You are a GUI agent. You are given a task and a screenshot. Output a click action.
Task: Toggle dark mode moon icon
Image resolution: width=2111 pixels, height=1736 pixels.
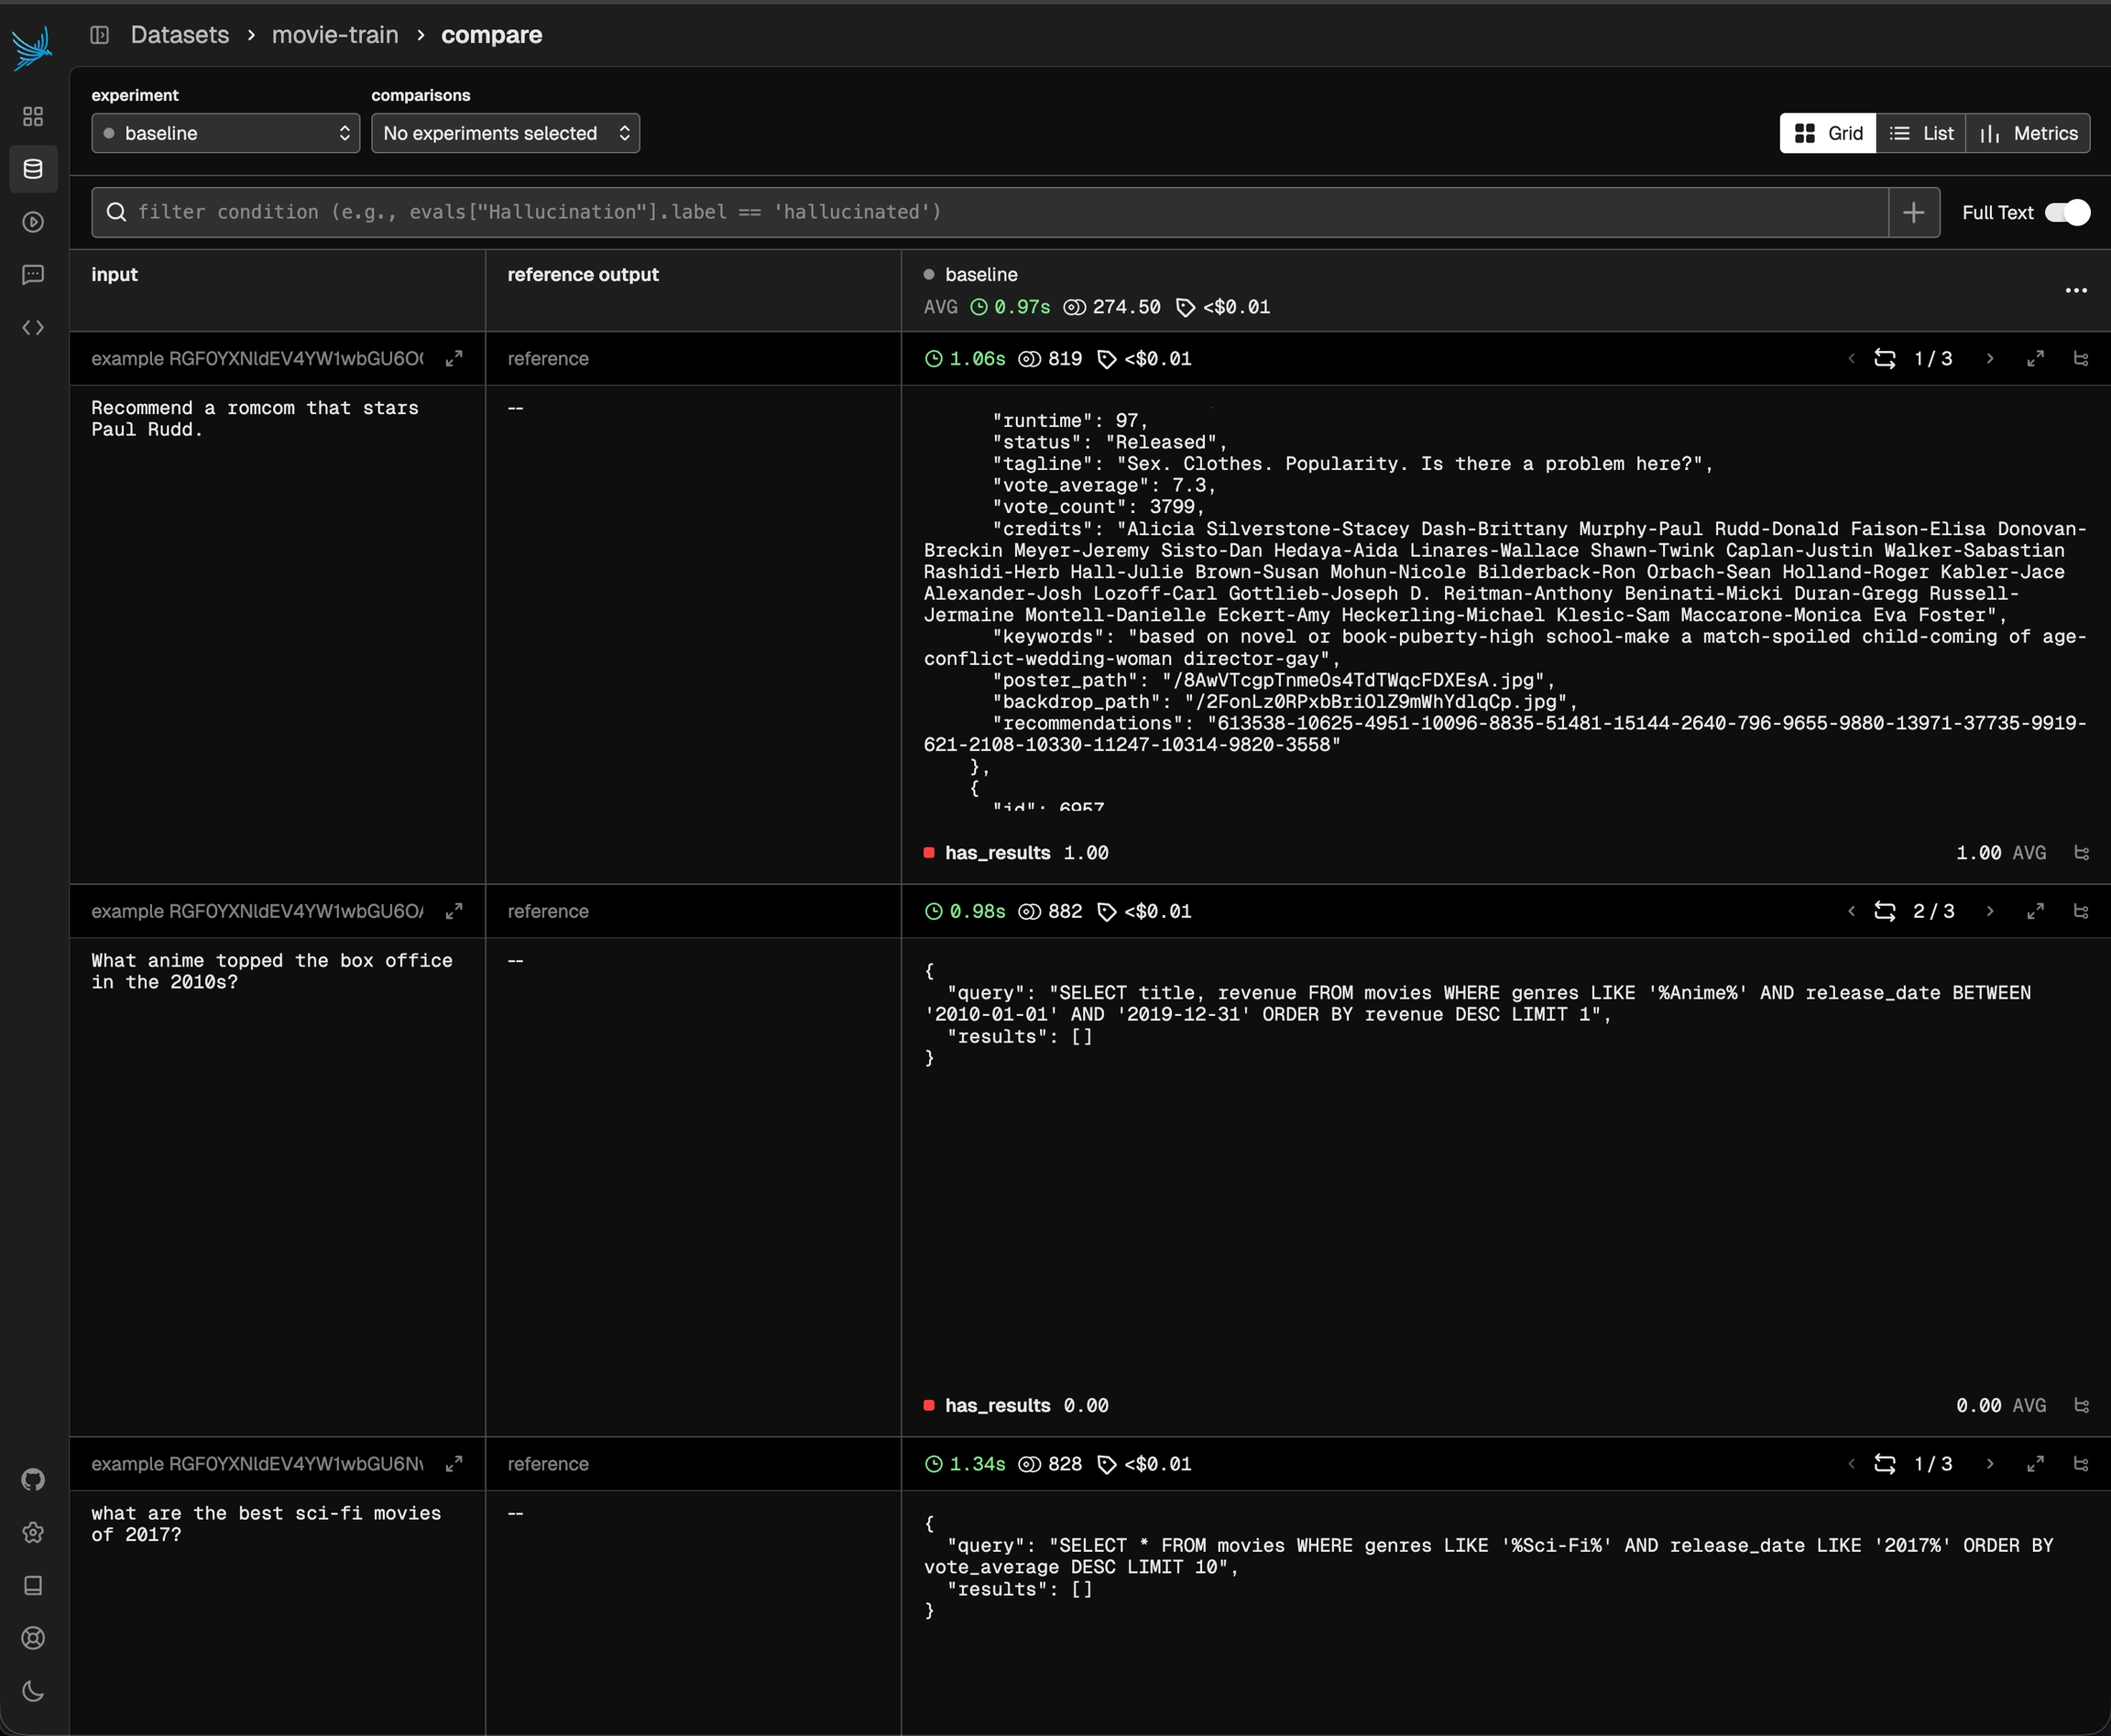click(x=33, y=1691)
